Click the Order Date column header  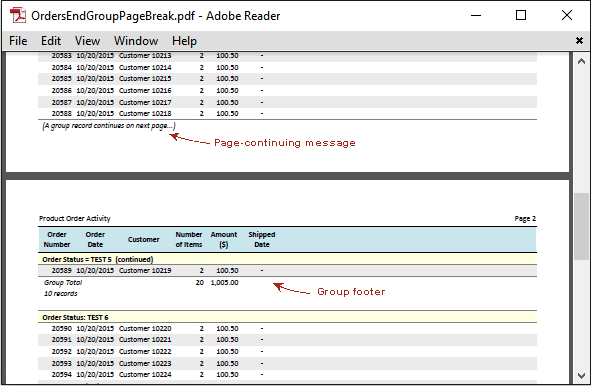[x=95, y=239]
